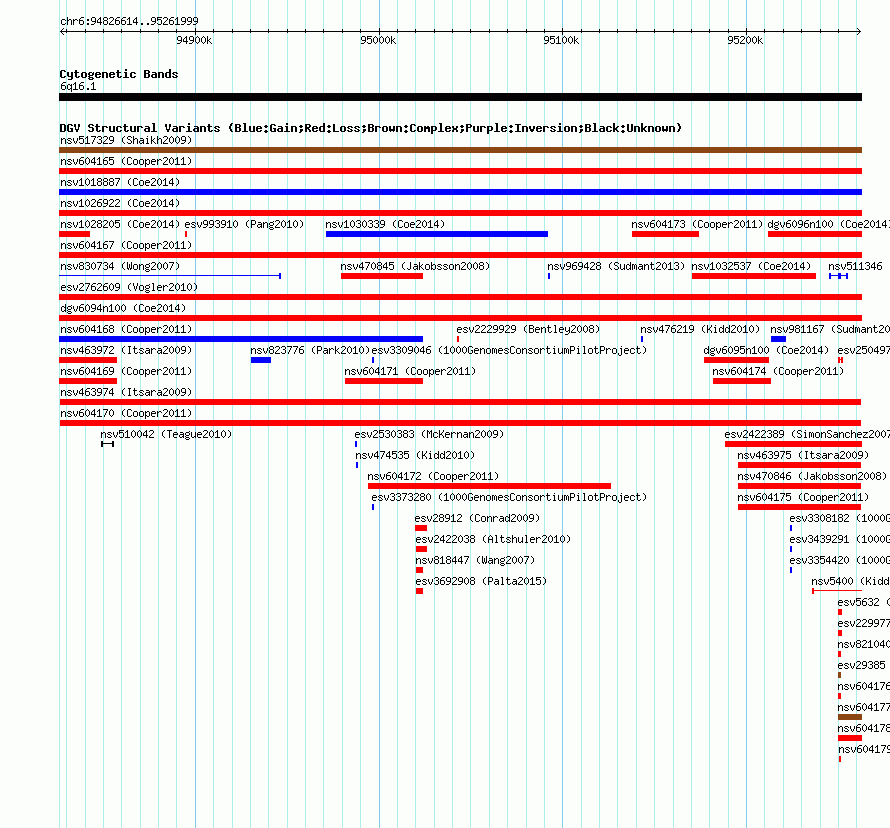Viewport: 890px width, 828px height.
Task: Open nsv823776 (Park2010) label
Action: click(x=310, y=350)
